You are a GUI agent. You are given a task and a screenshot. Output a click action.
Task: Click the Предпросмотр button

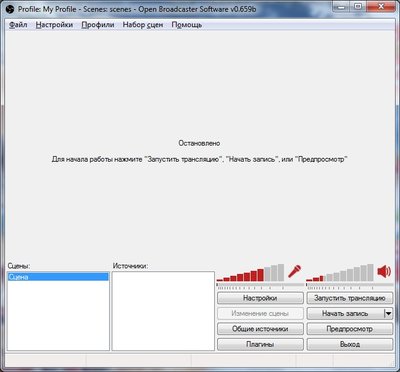tap(350, 329)
